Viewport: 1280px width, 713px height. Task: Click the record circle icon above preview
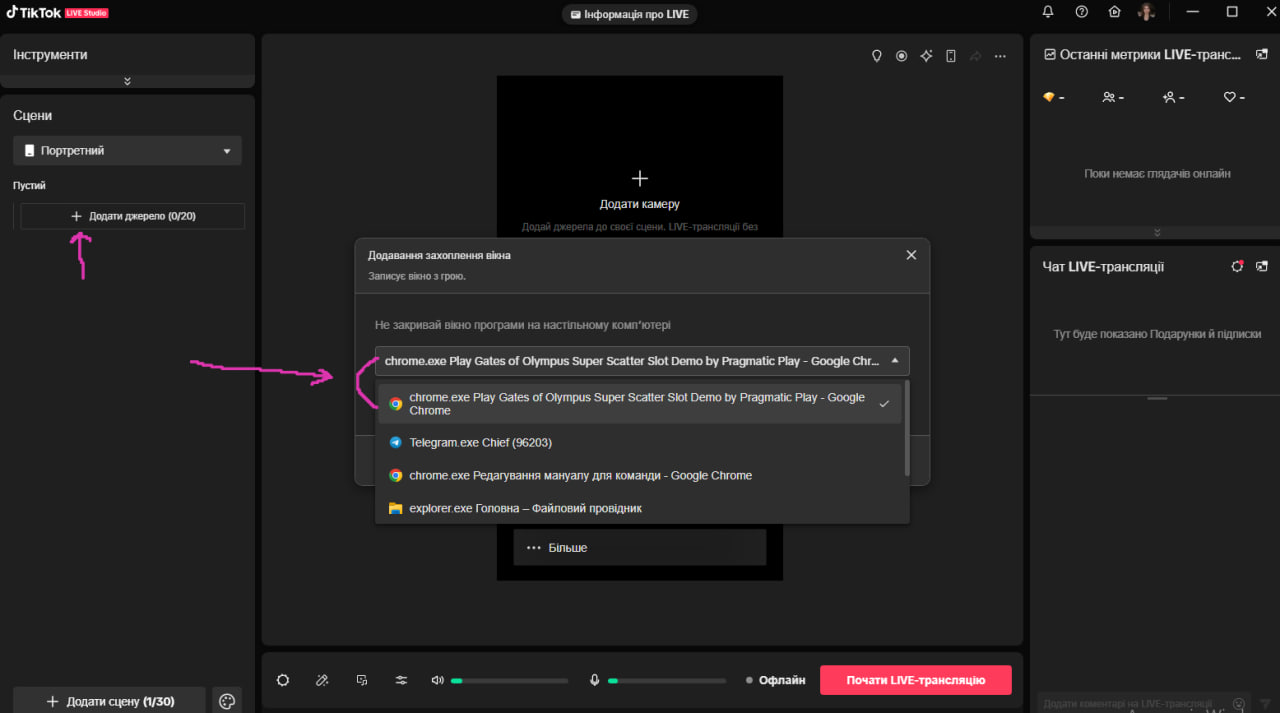pos(901,56)
